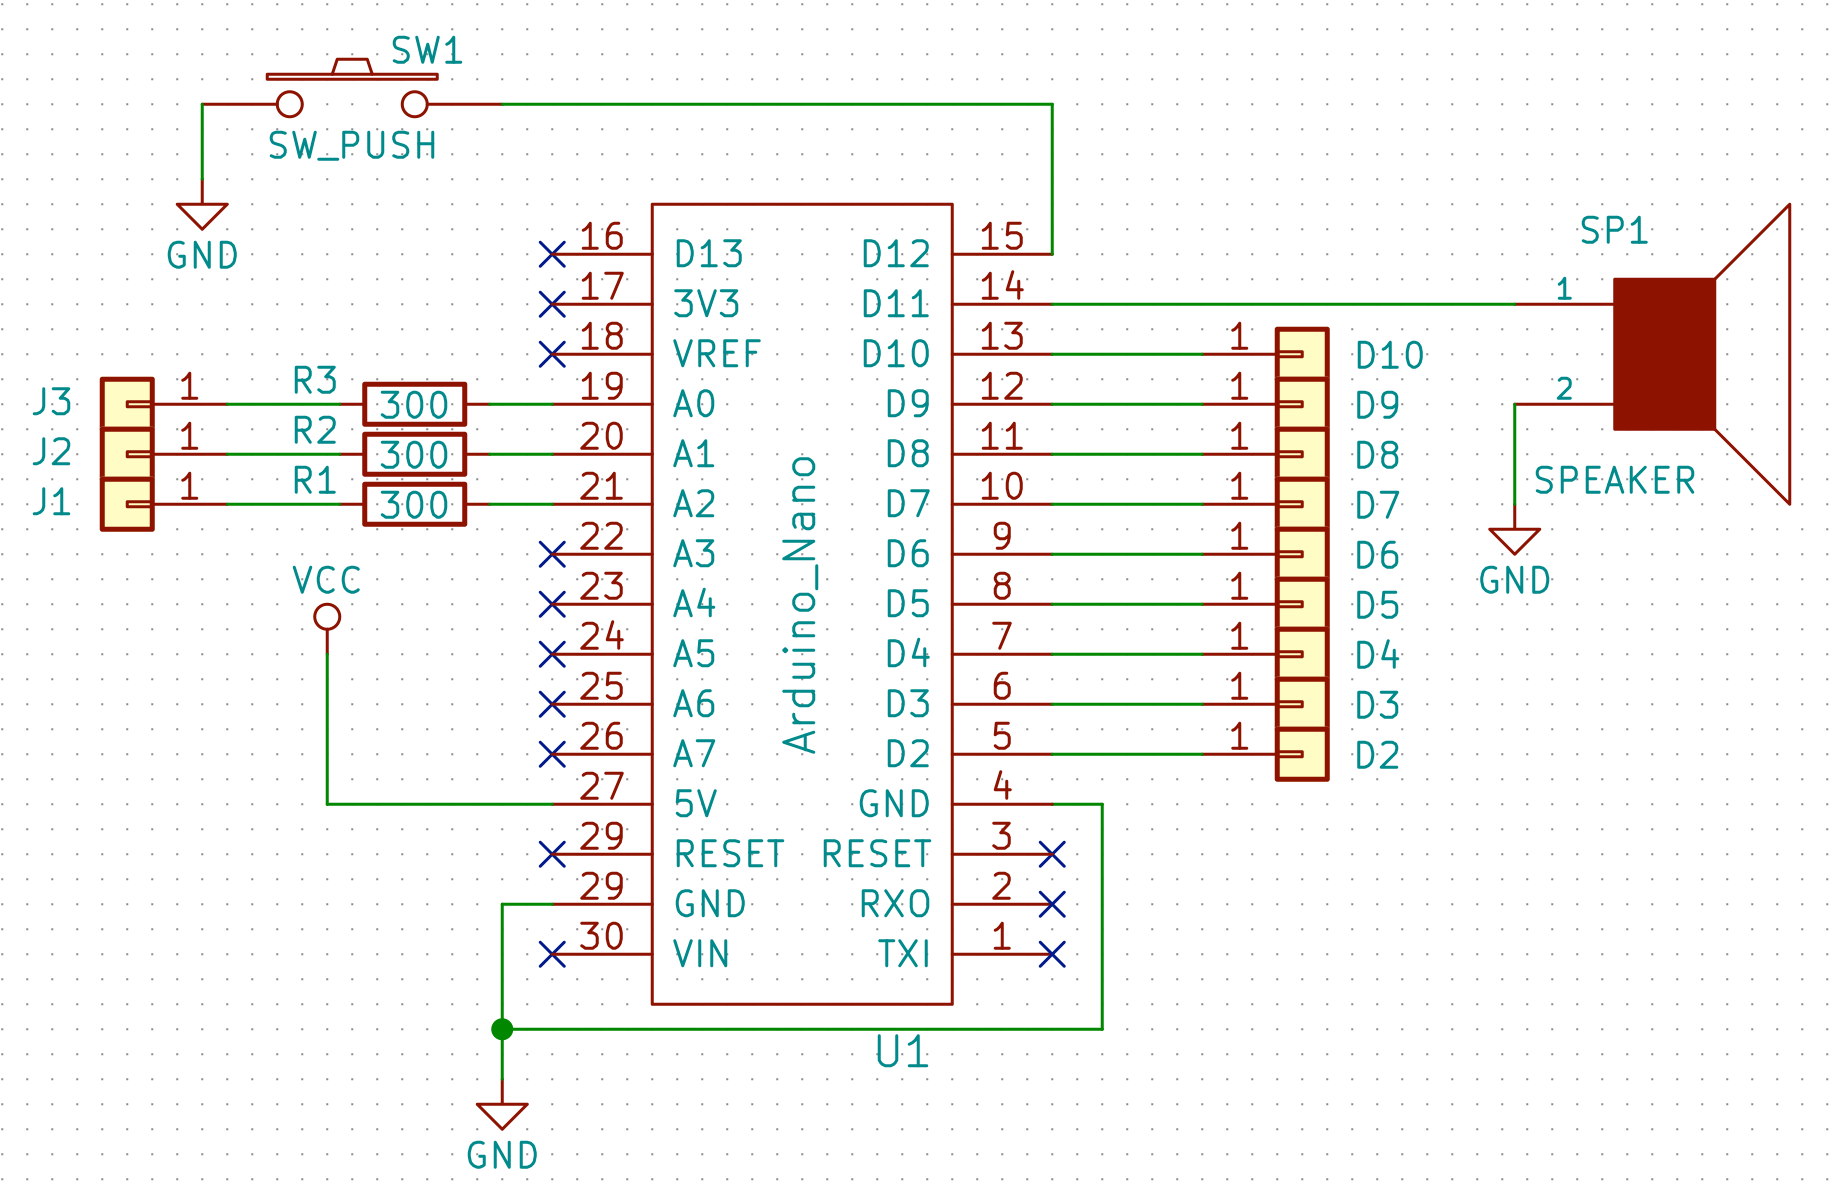Select the D6 connector pad
The width and height of the screenshot is (1836, 1190).
tap(1302, 554)
